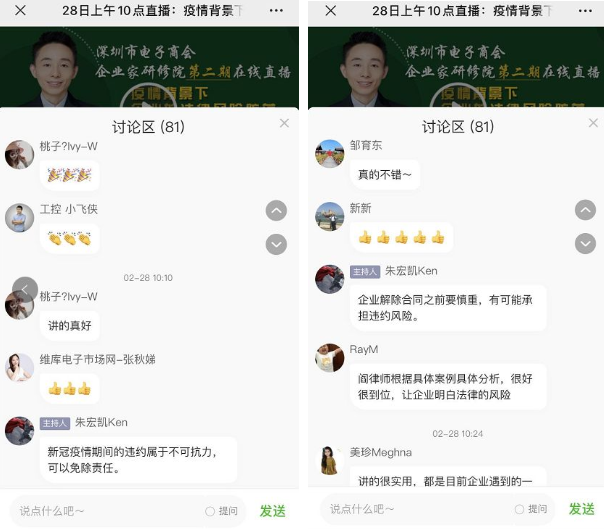Focus the left 说点什么吧 message input field
This screenshot has height=529, width=604.
coord(108,511)
